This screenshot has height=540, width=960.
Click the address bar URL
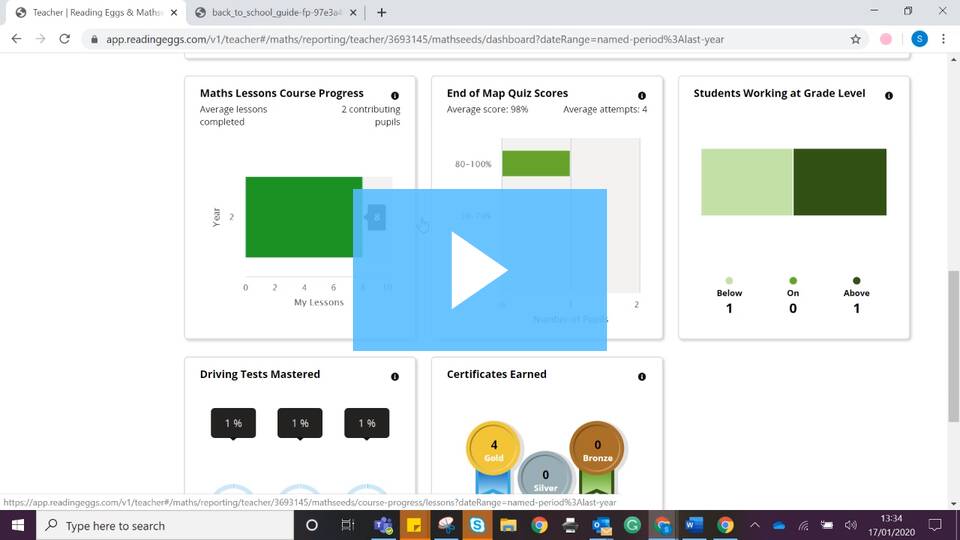click(415, 39)
